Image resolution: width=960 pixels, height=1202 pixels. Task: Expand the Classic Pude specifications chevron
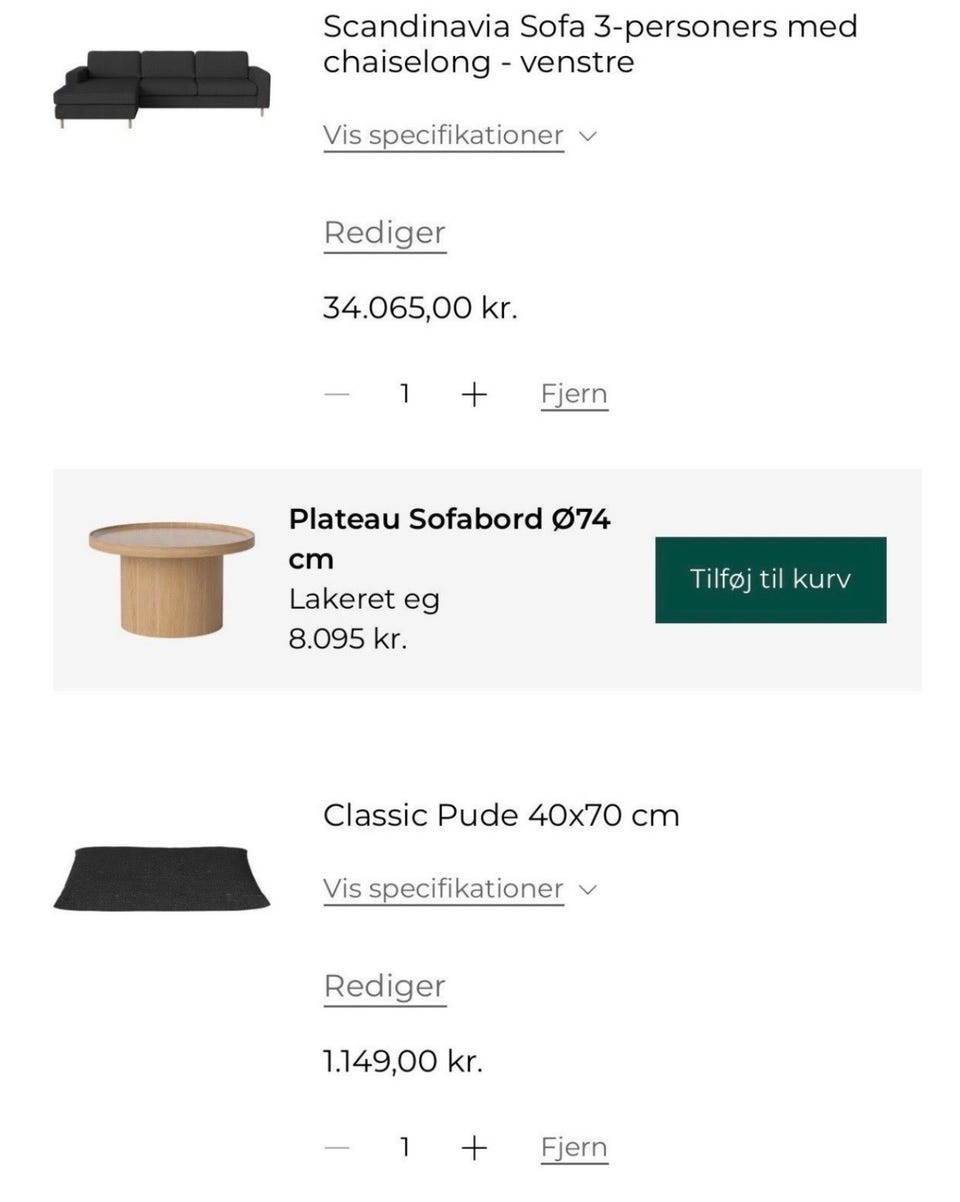tap(588, 889)
